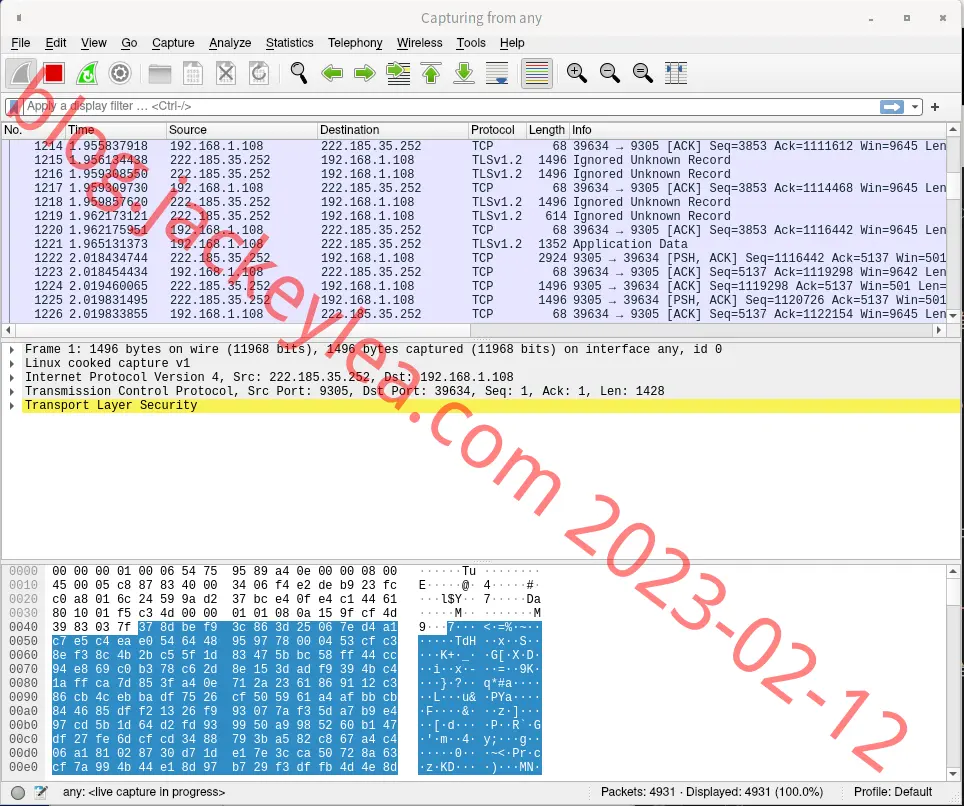Click into the display filter field
This screenshot has height=806, width=964.
tap(449, 106)
